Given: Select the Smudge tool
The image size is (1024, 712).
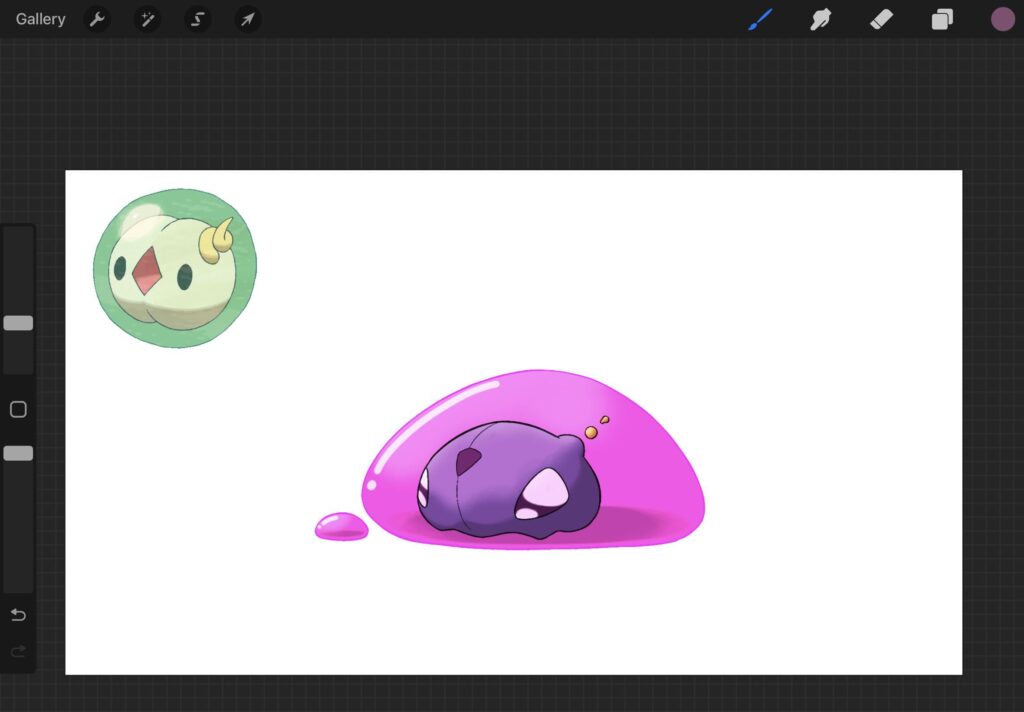Looking at the screenshot, I should pyautogui.click(x=820, y=20).
